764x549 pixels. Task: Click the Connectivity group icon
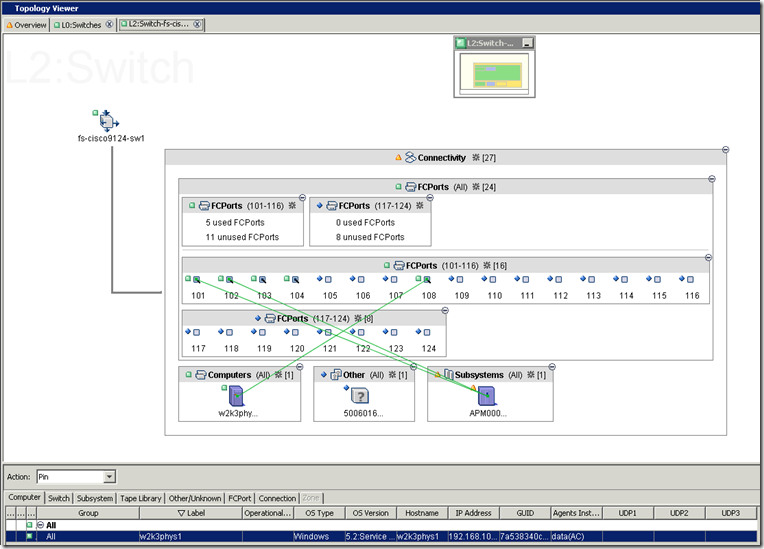click(x=411, y=157)
